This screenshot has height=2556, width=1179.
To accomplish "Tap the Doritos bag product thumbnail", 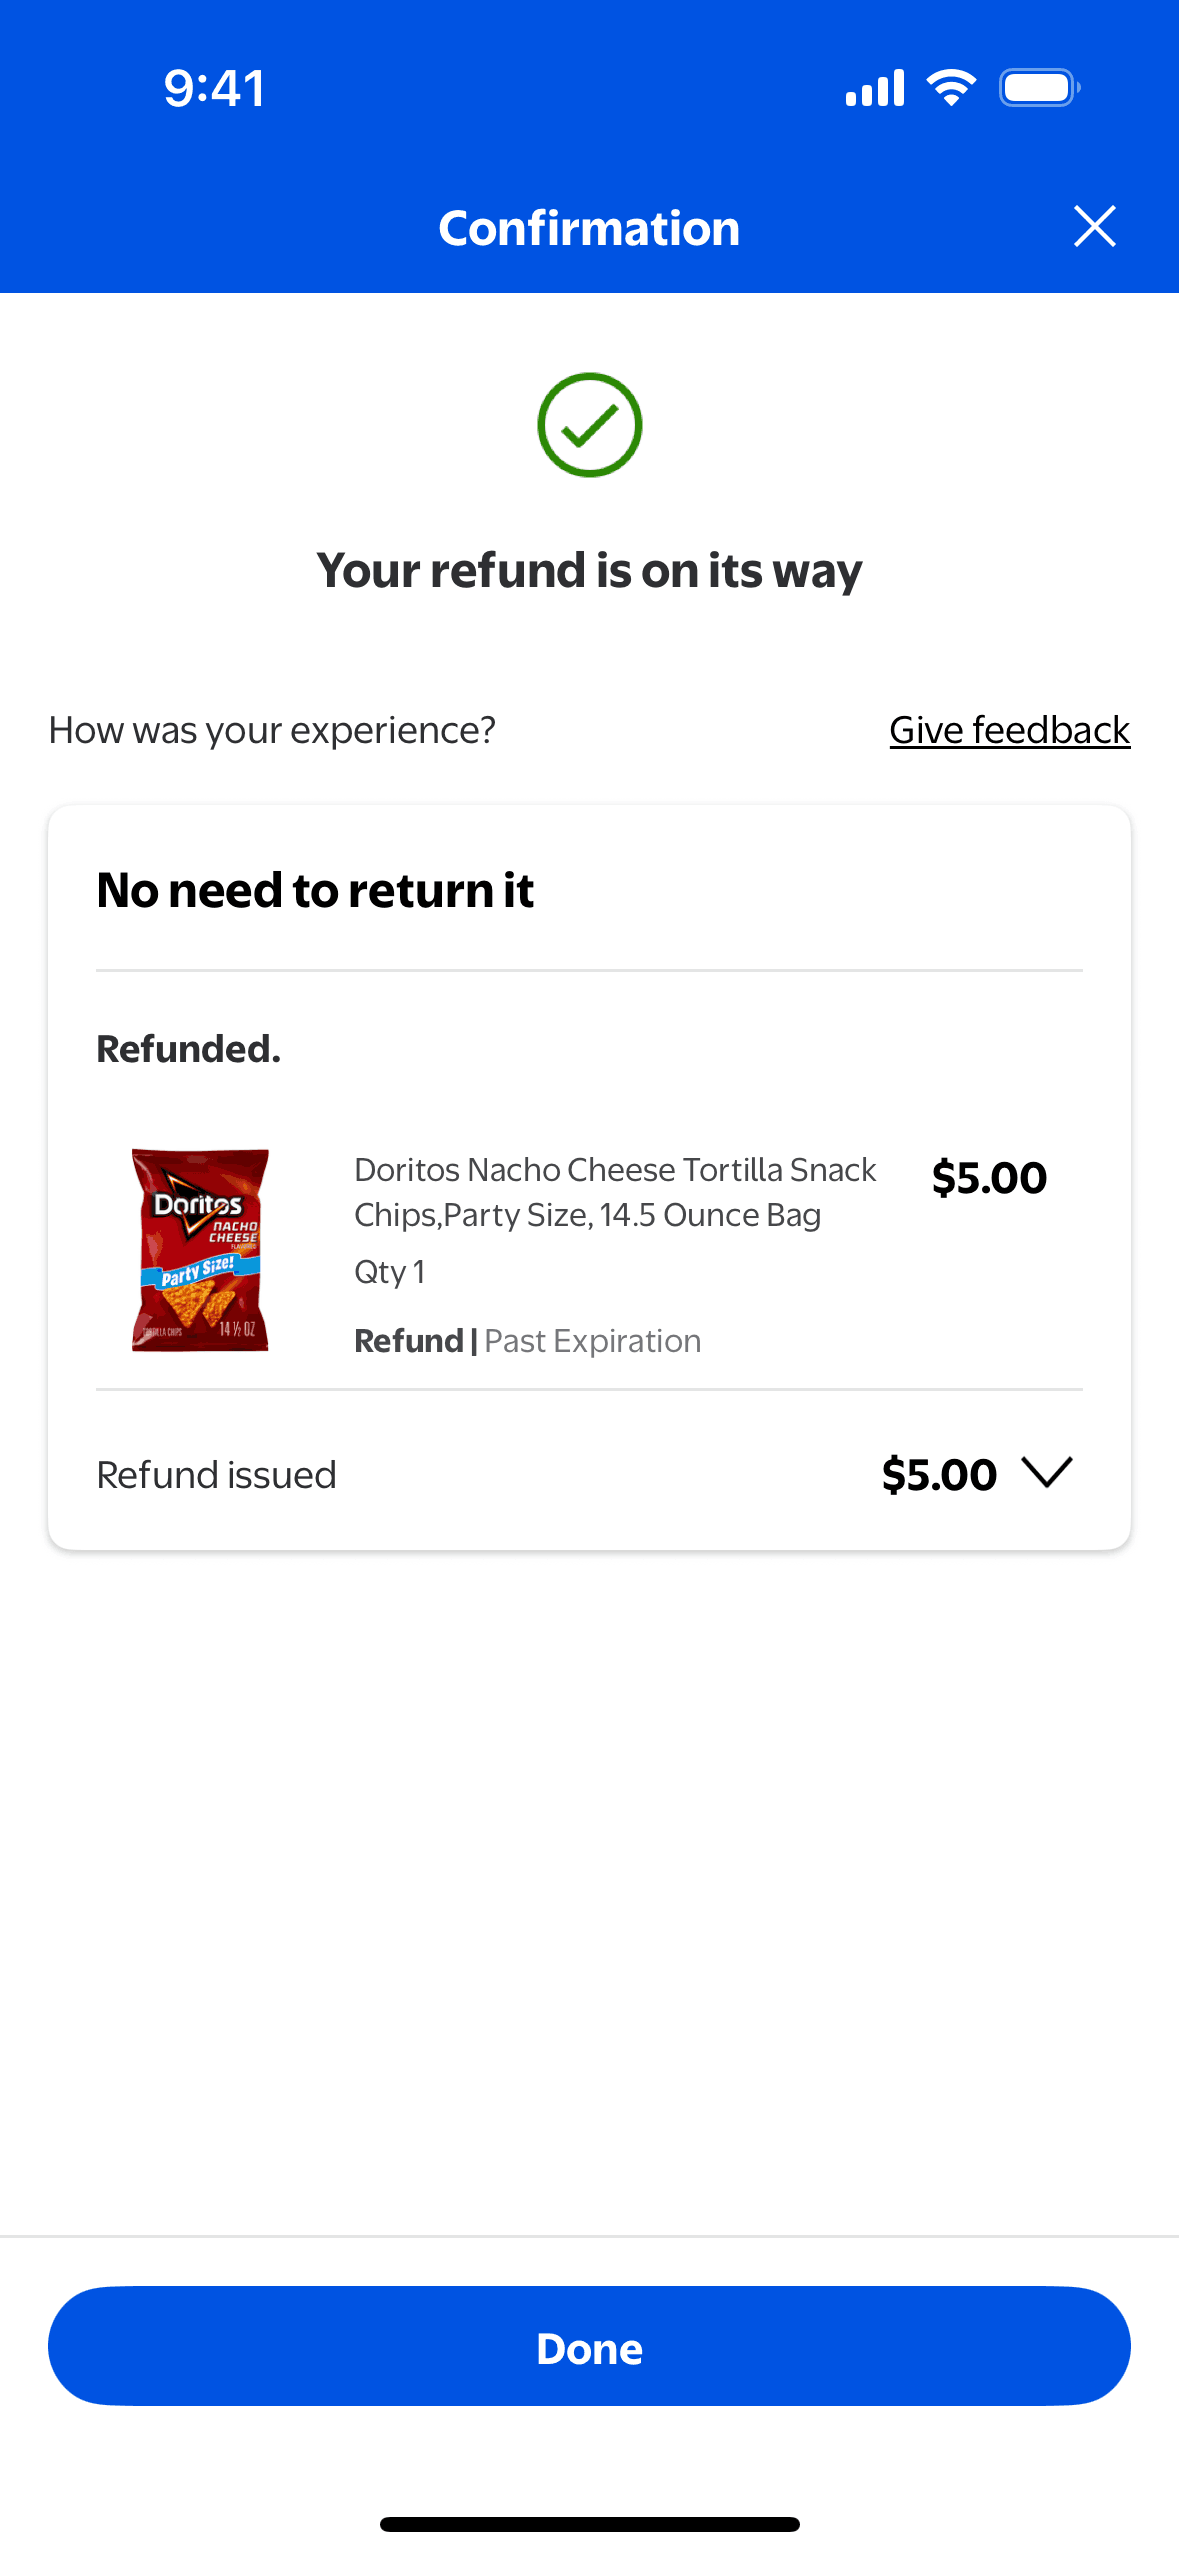I will 200,1250.
